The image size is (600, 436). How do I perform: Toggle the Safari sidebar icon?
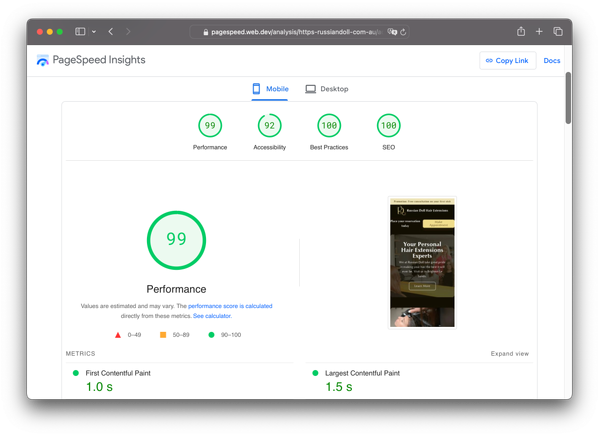pyautogui.click(x=80, y=31)
